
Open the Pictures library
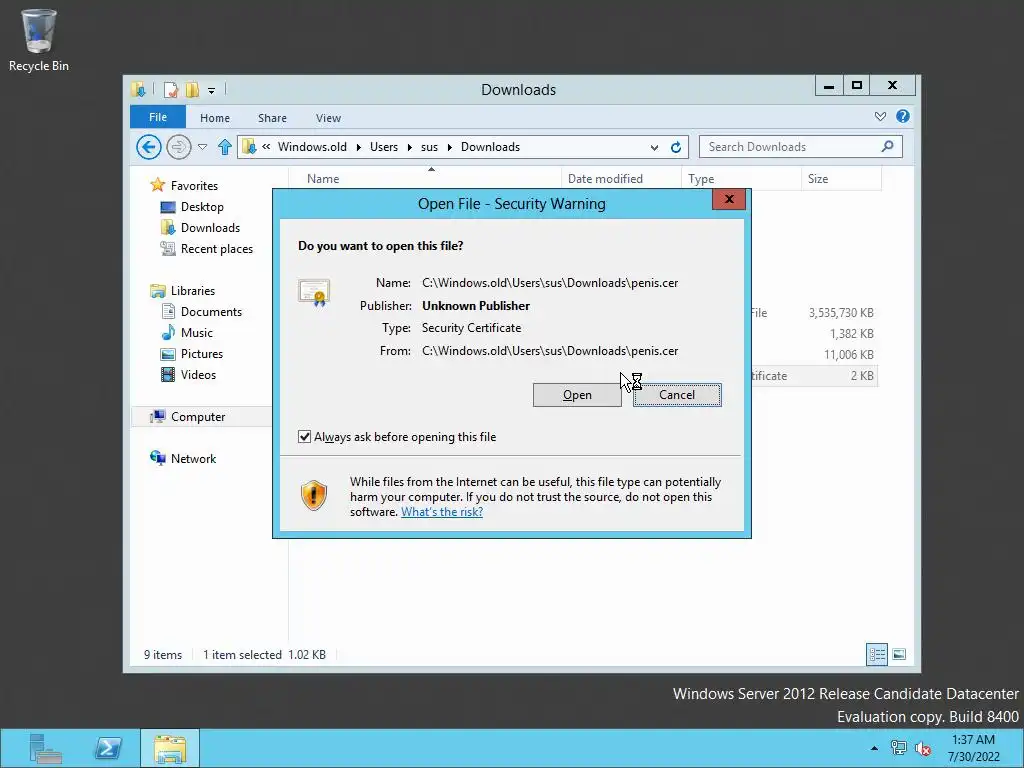(202, 353)
